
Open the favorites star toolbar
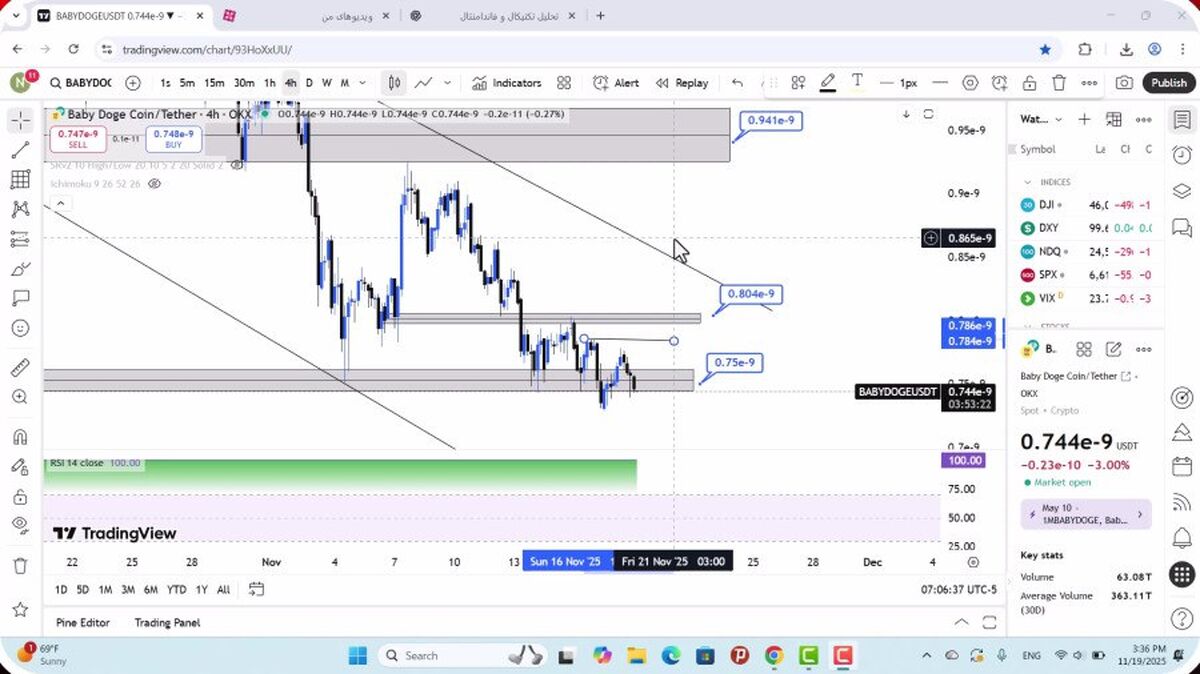20,609
